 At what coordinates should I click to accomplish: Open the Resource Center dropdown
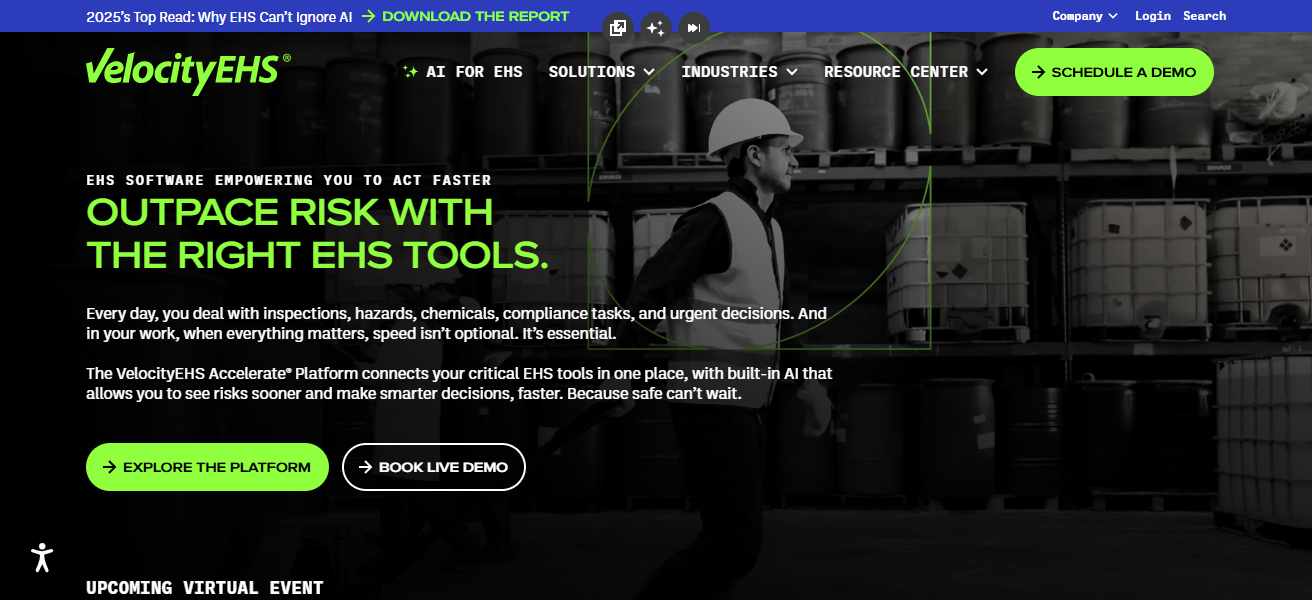coord(905,72)
